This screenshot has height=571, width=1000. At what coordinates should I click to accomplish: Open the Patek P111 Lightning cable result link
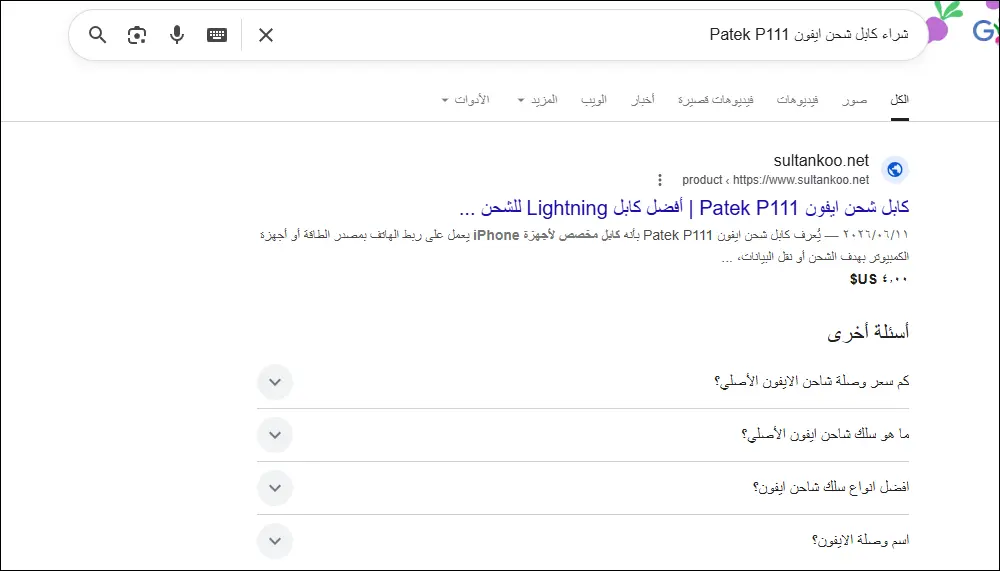(x=684, y=208)
